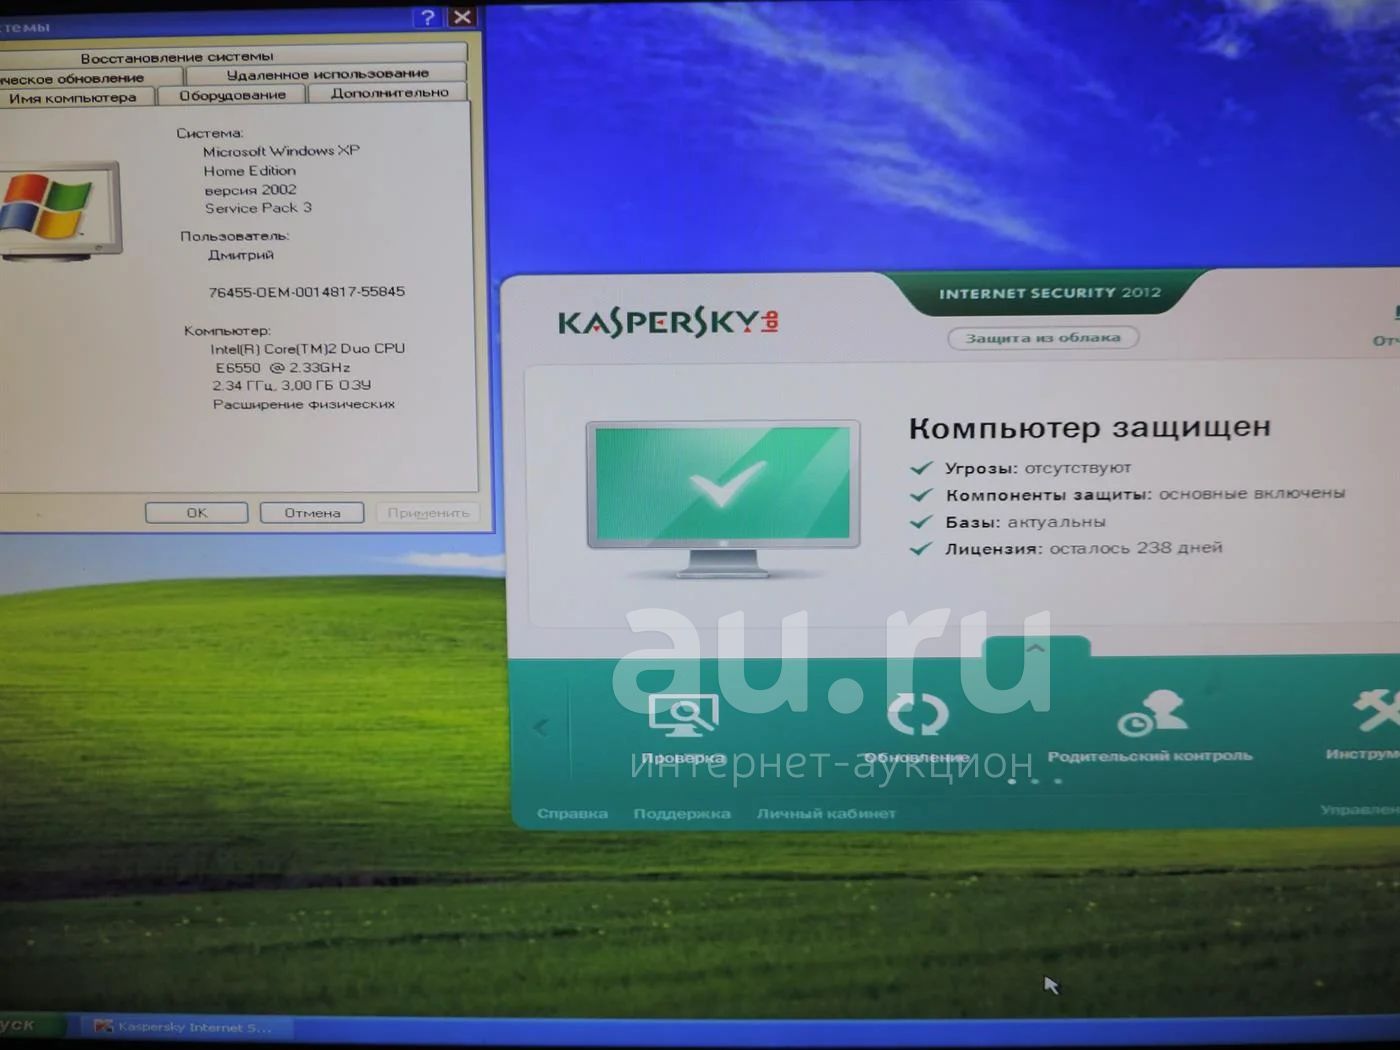Viewport: 1400px width, 1050px height.
Task: Click the help question-mark button in dialog title
Action: 427,17
